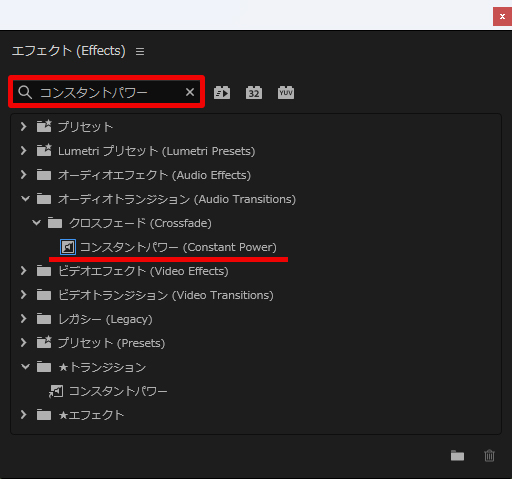Clear the search field with X

pos(190,92)
